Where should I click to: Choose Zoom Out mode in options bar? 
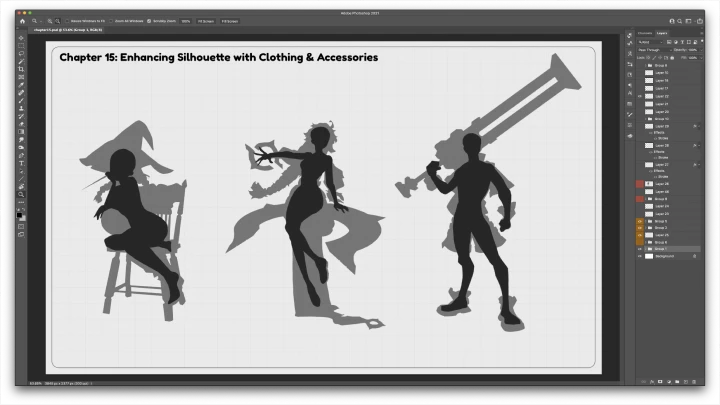click(57, 21)
